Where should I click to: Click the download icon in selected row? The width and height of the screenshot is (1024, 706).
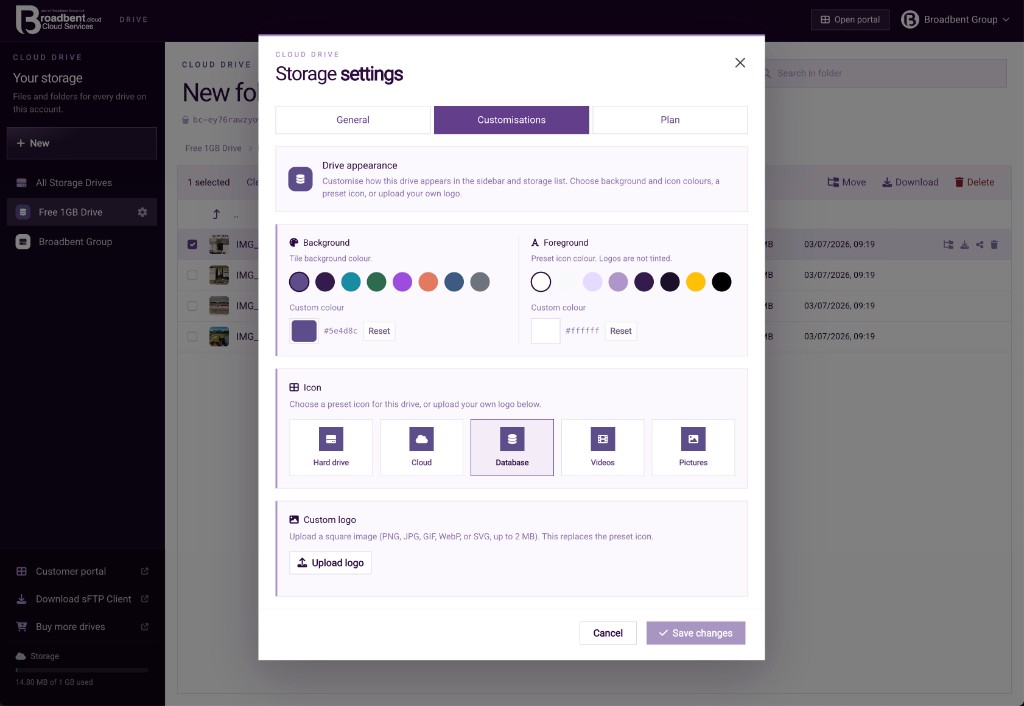(965, 245)
